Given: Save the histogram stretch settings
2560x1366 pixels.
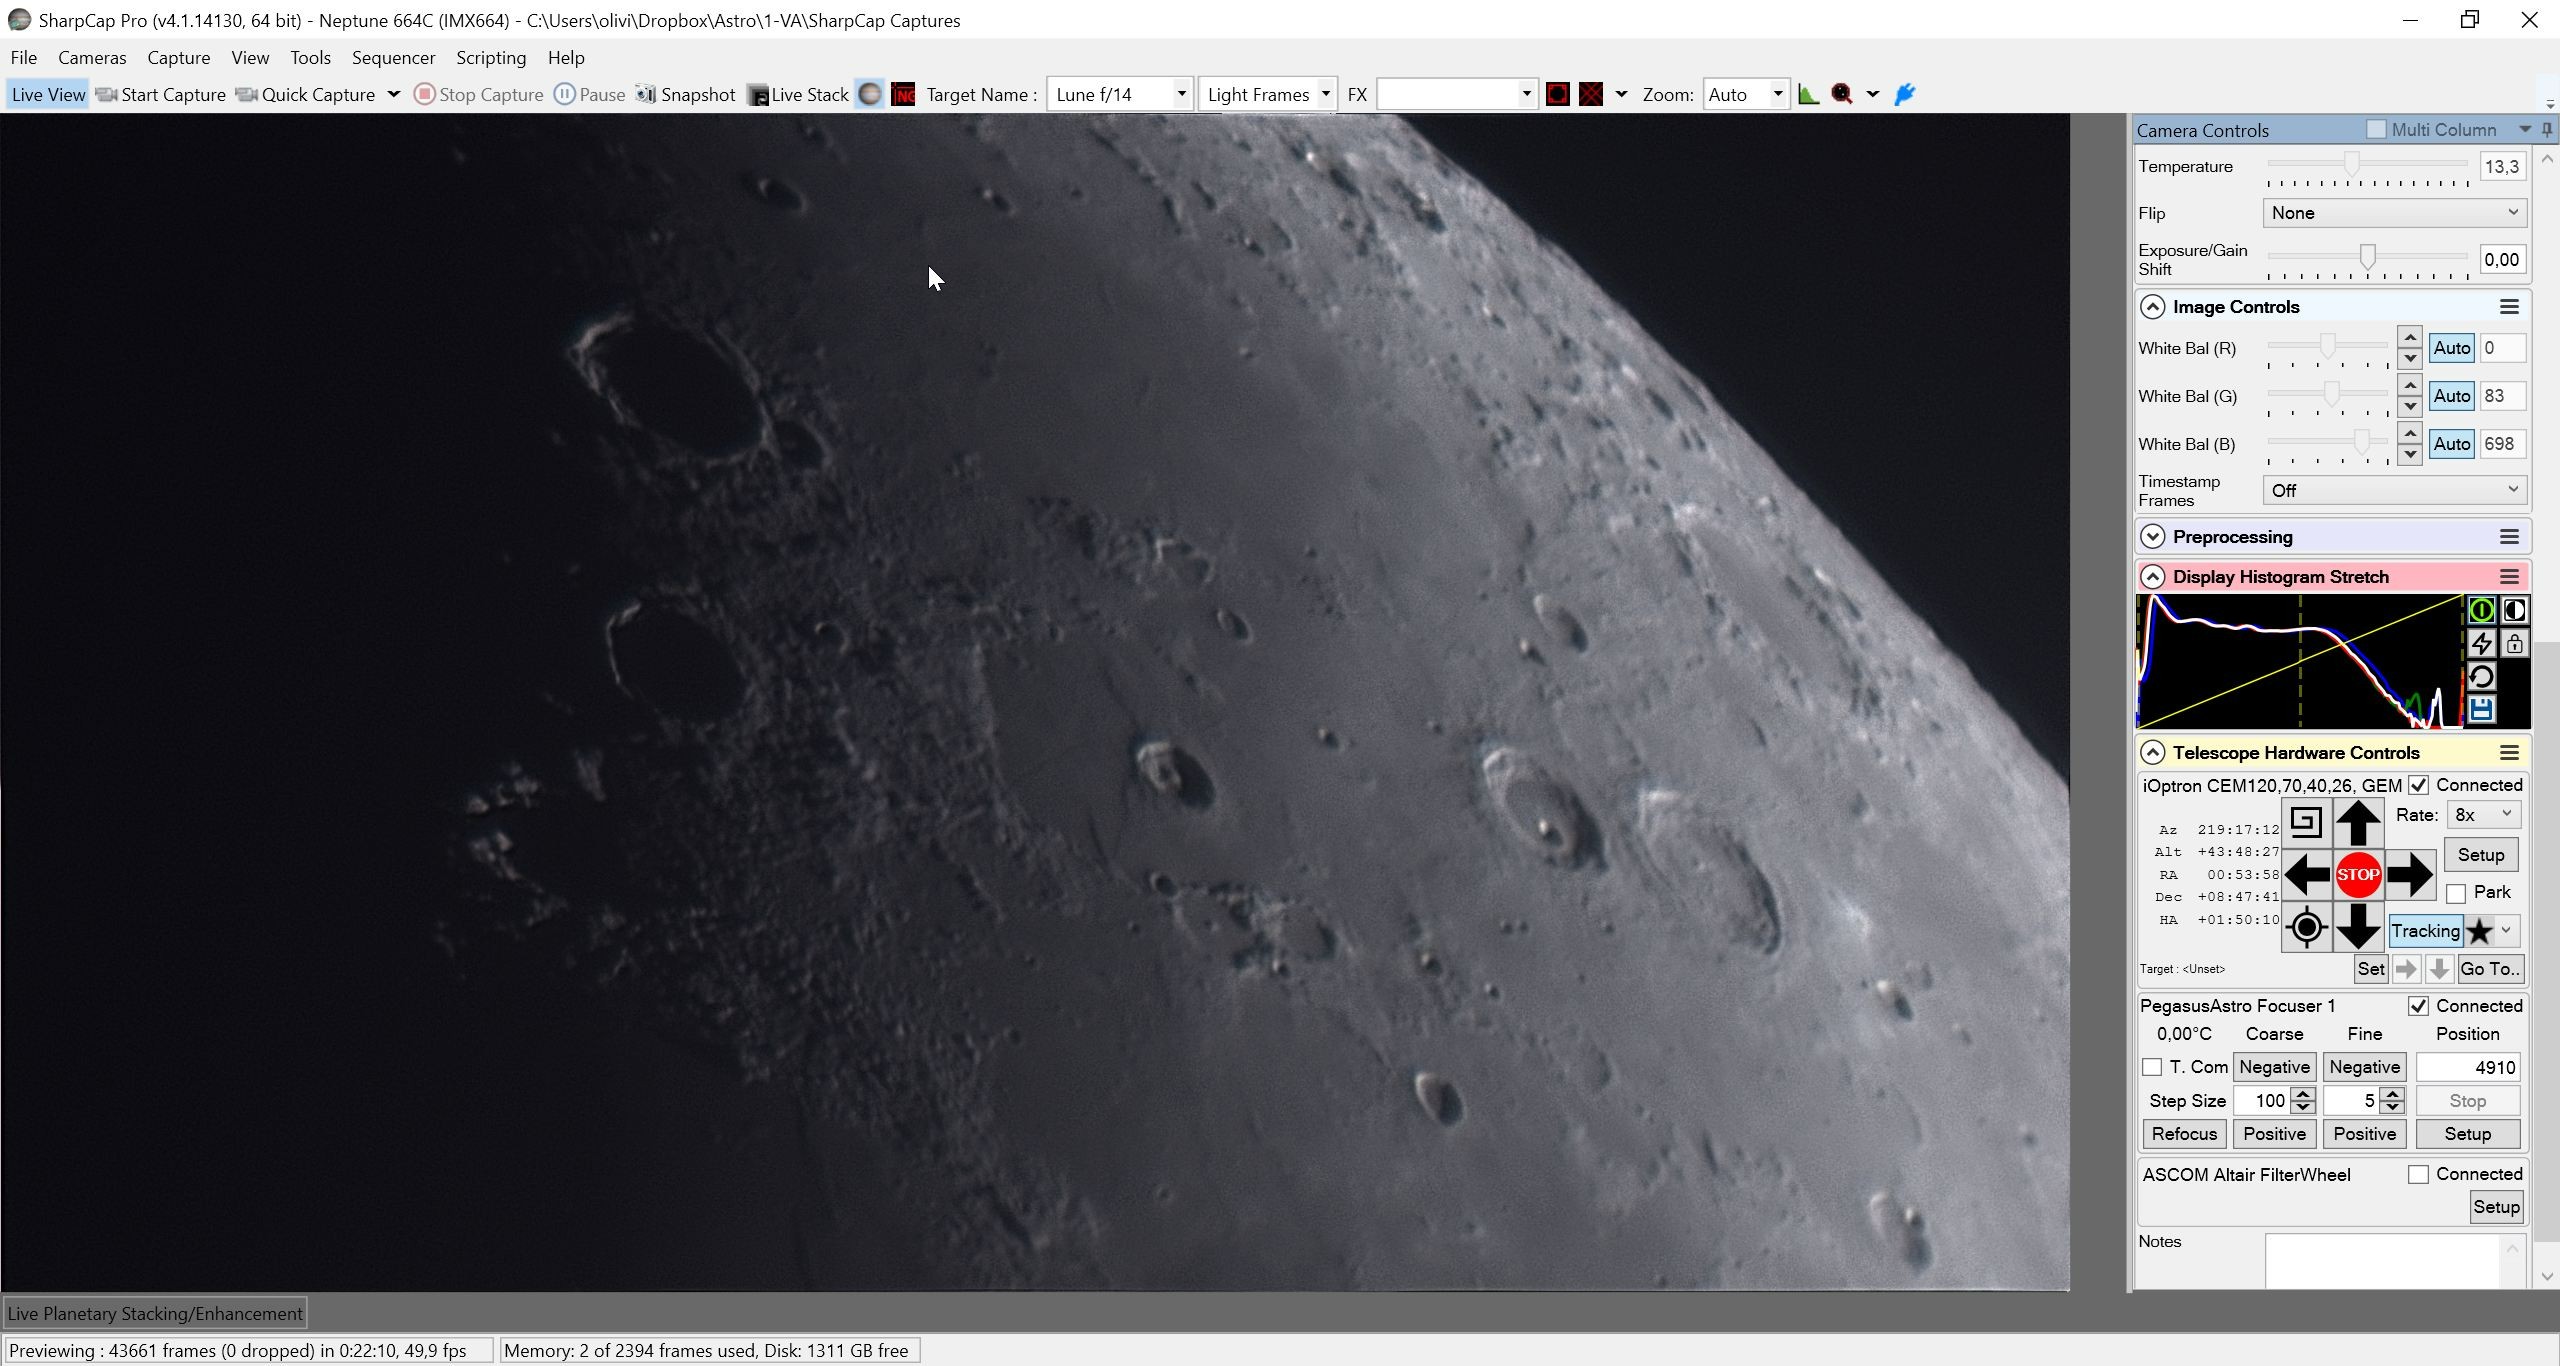Looking at the screenshot, I should [x=2482, y=710].
